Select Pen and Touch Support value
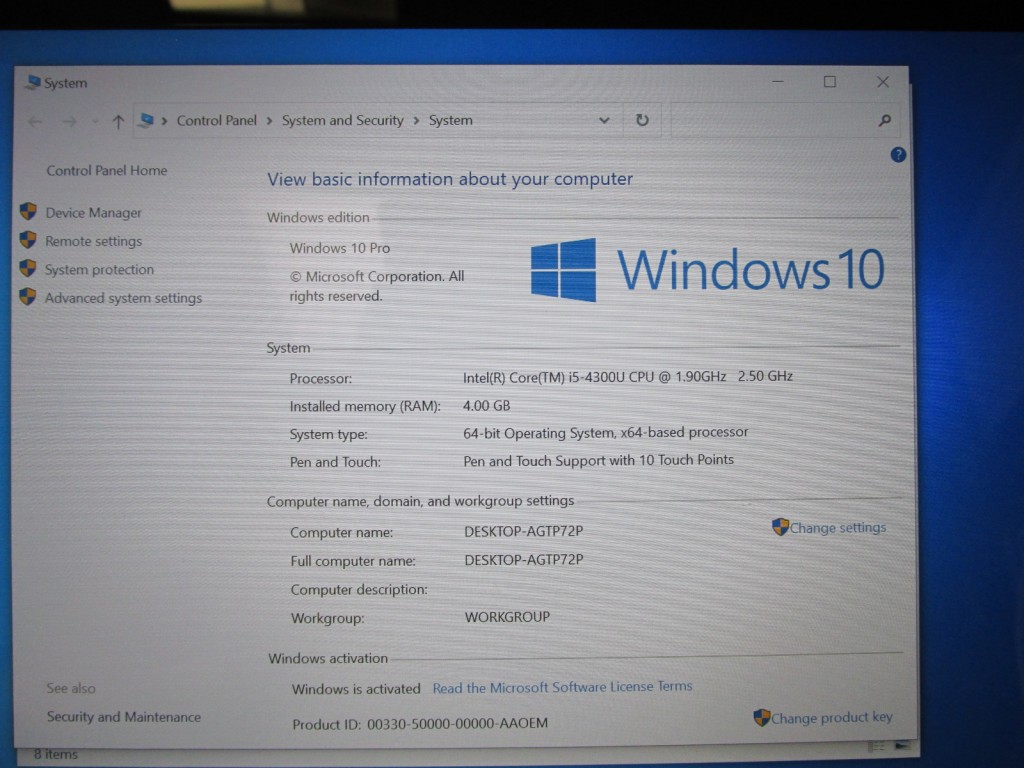The image size is (1024, 768). 598,460
